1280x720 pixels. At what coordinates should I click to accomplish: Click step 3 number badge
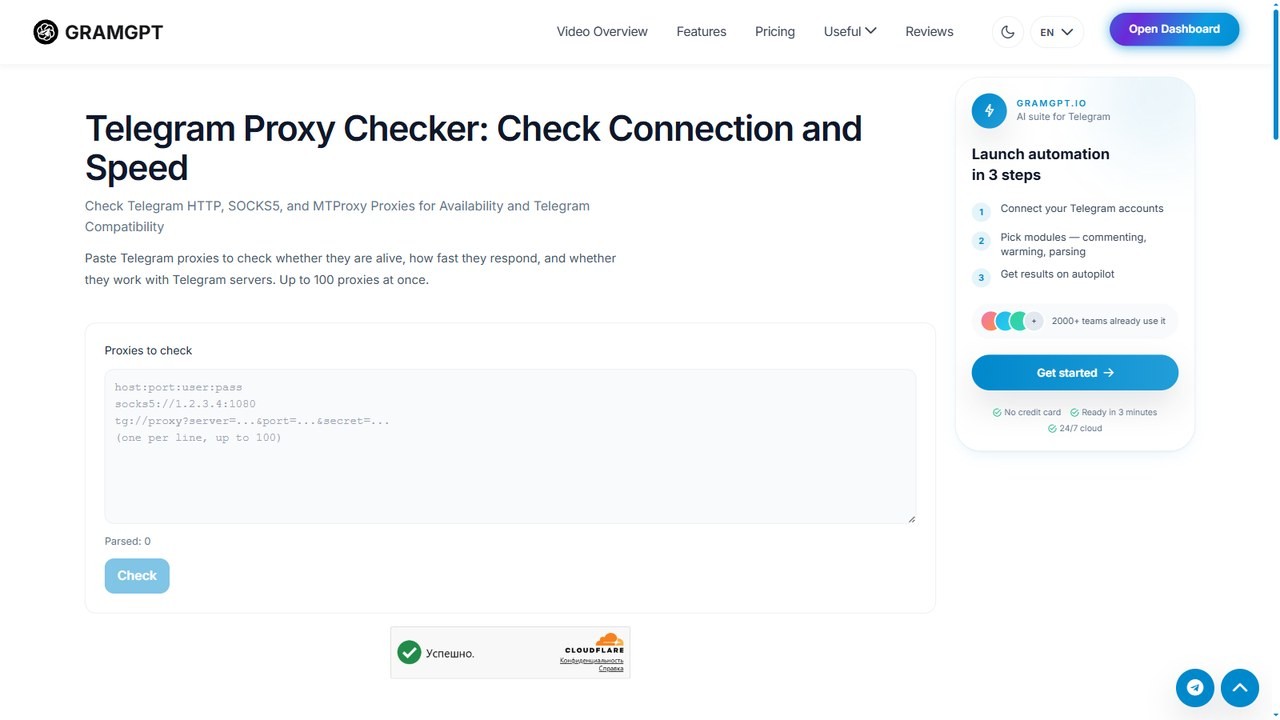[x=981, y=277]
